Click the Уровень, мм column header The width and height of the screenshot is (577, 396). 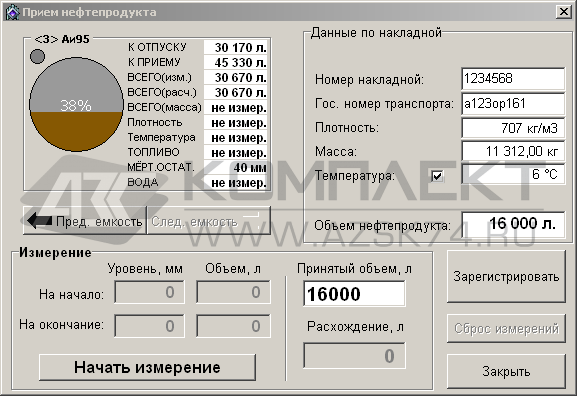click(145, 269)
